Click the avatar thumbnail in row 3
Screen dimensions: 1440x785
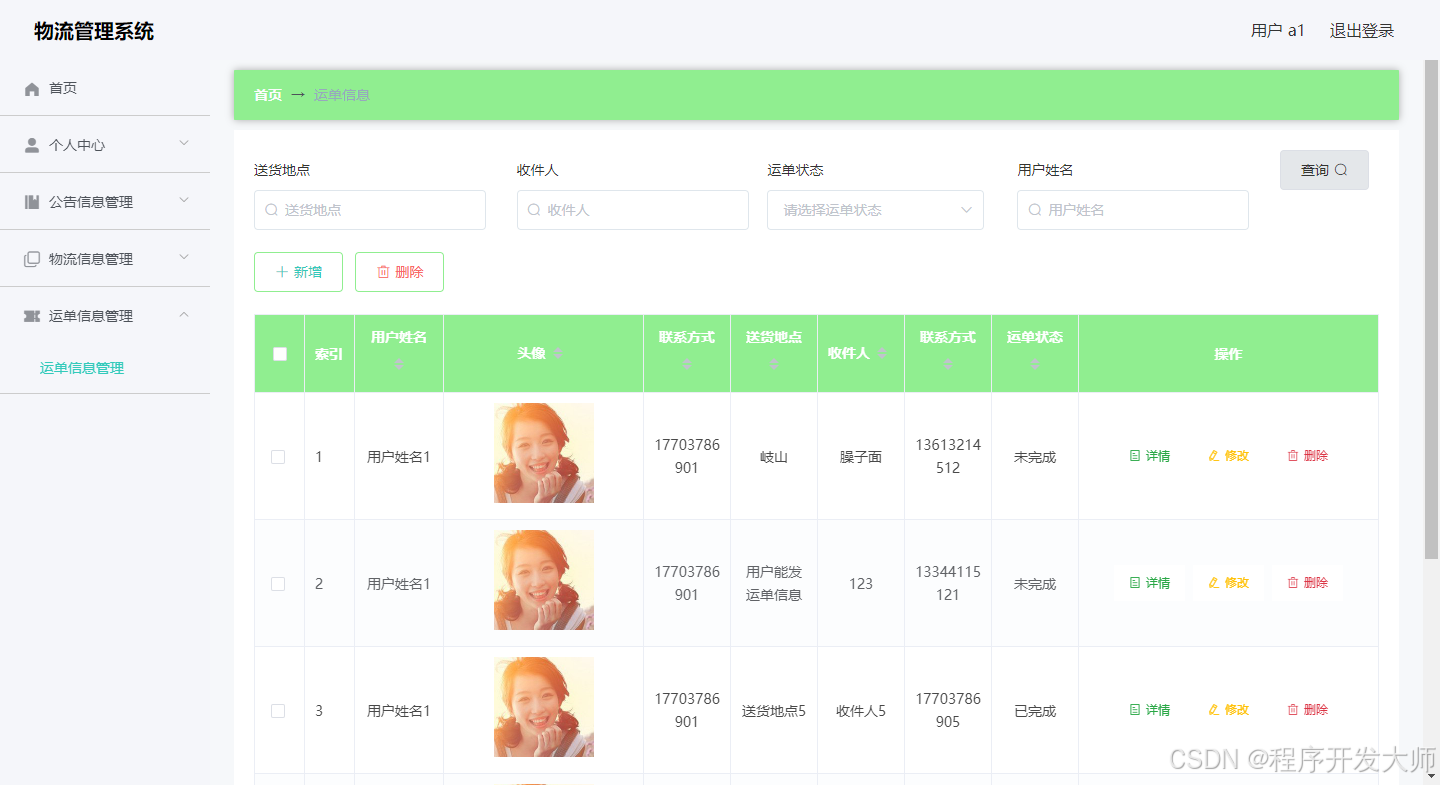pos(544,707)
